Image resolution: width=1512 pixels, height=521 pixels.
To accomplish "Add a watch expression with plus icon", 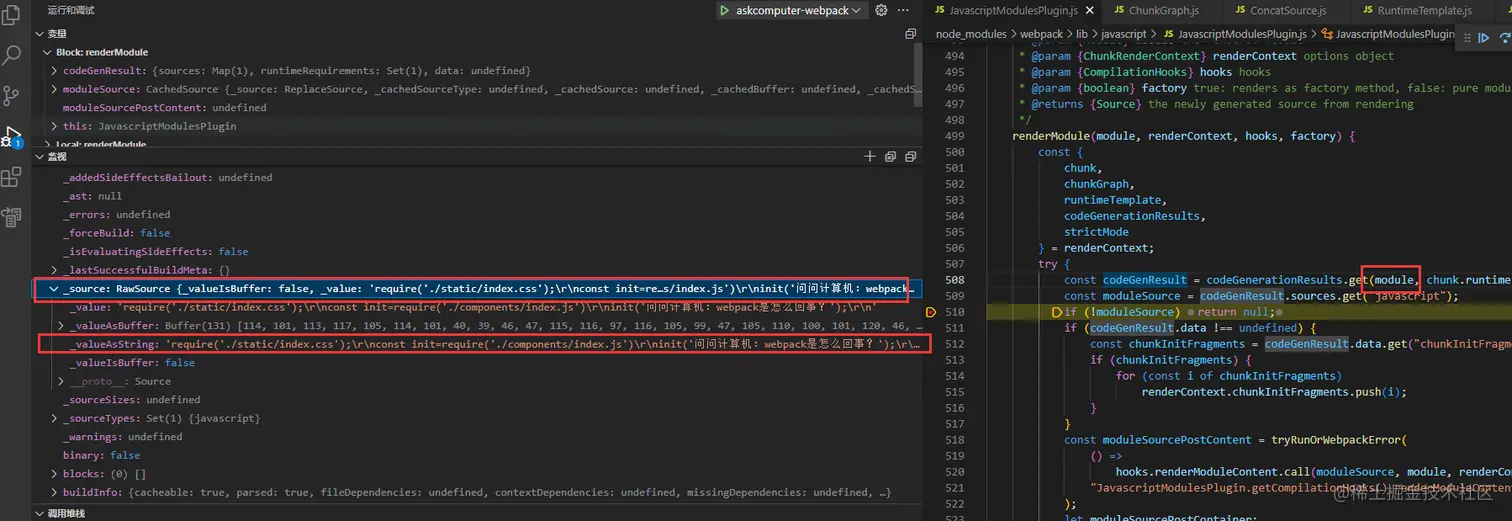I will click(x=869, y=157).
